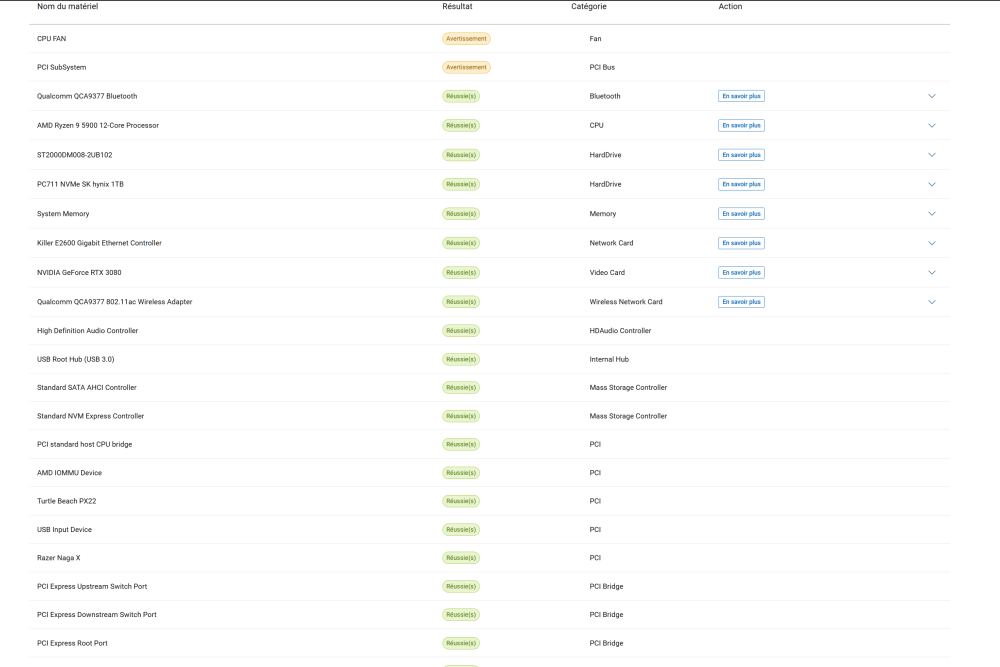The height and width of the screenshot is (667, 1000).
Task: Open En savoir plus for PC711 NVMe
Action: coord(741,184)
